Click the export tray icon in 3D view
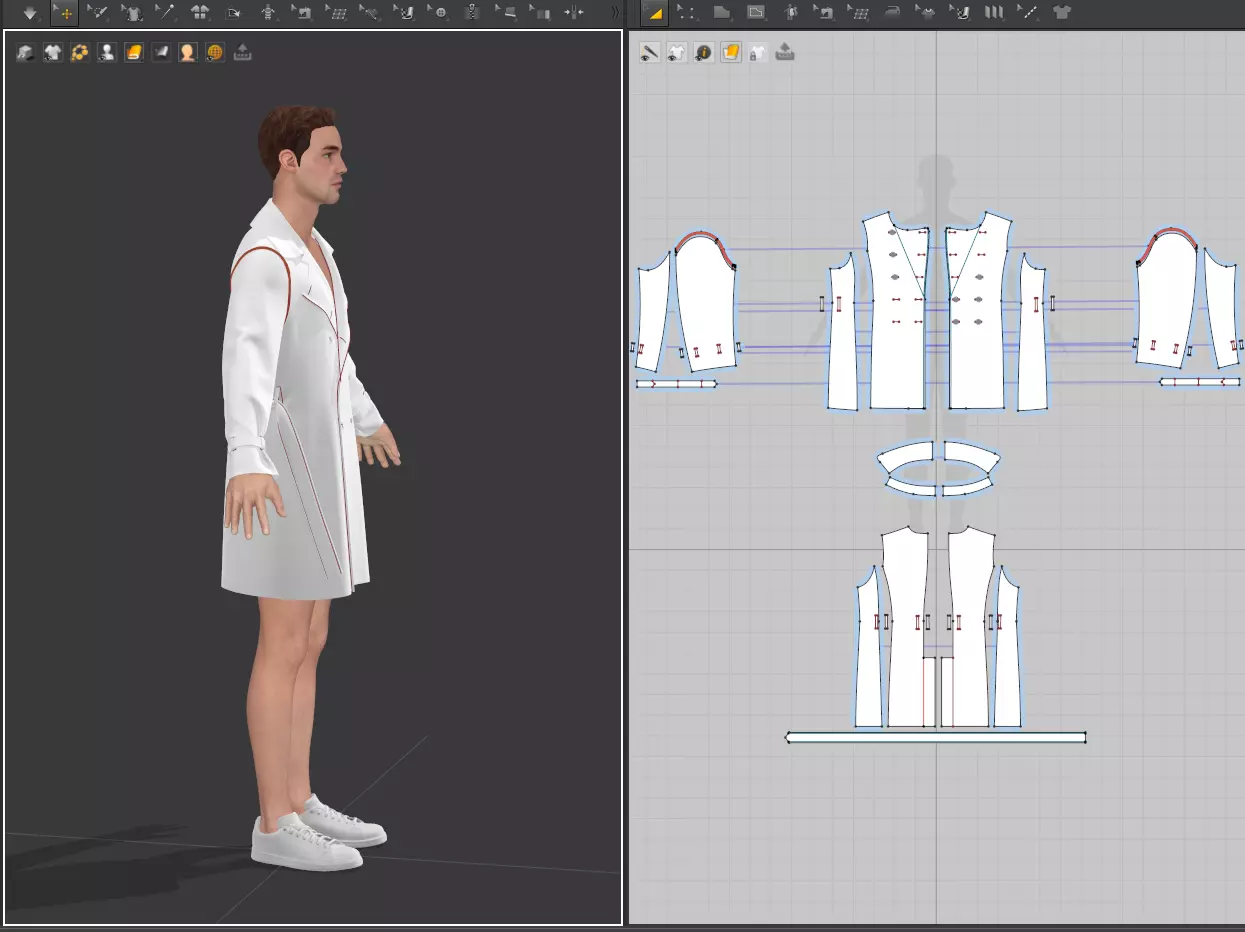The image size is (1245, 932). pos(242,53)
